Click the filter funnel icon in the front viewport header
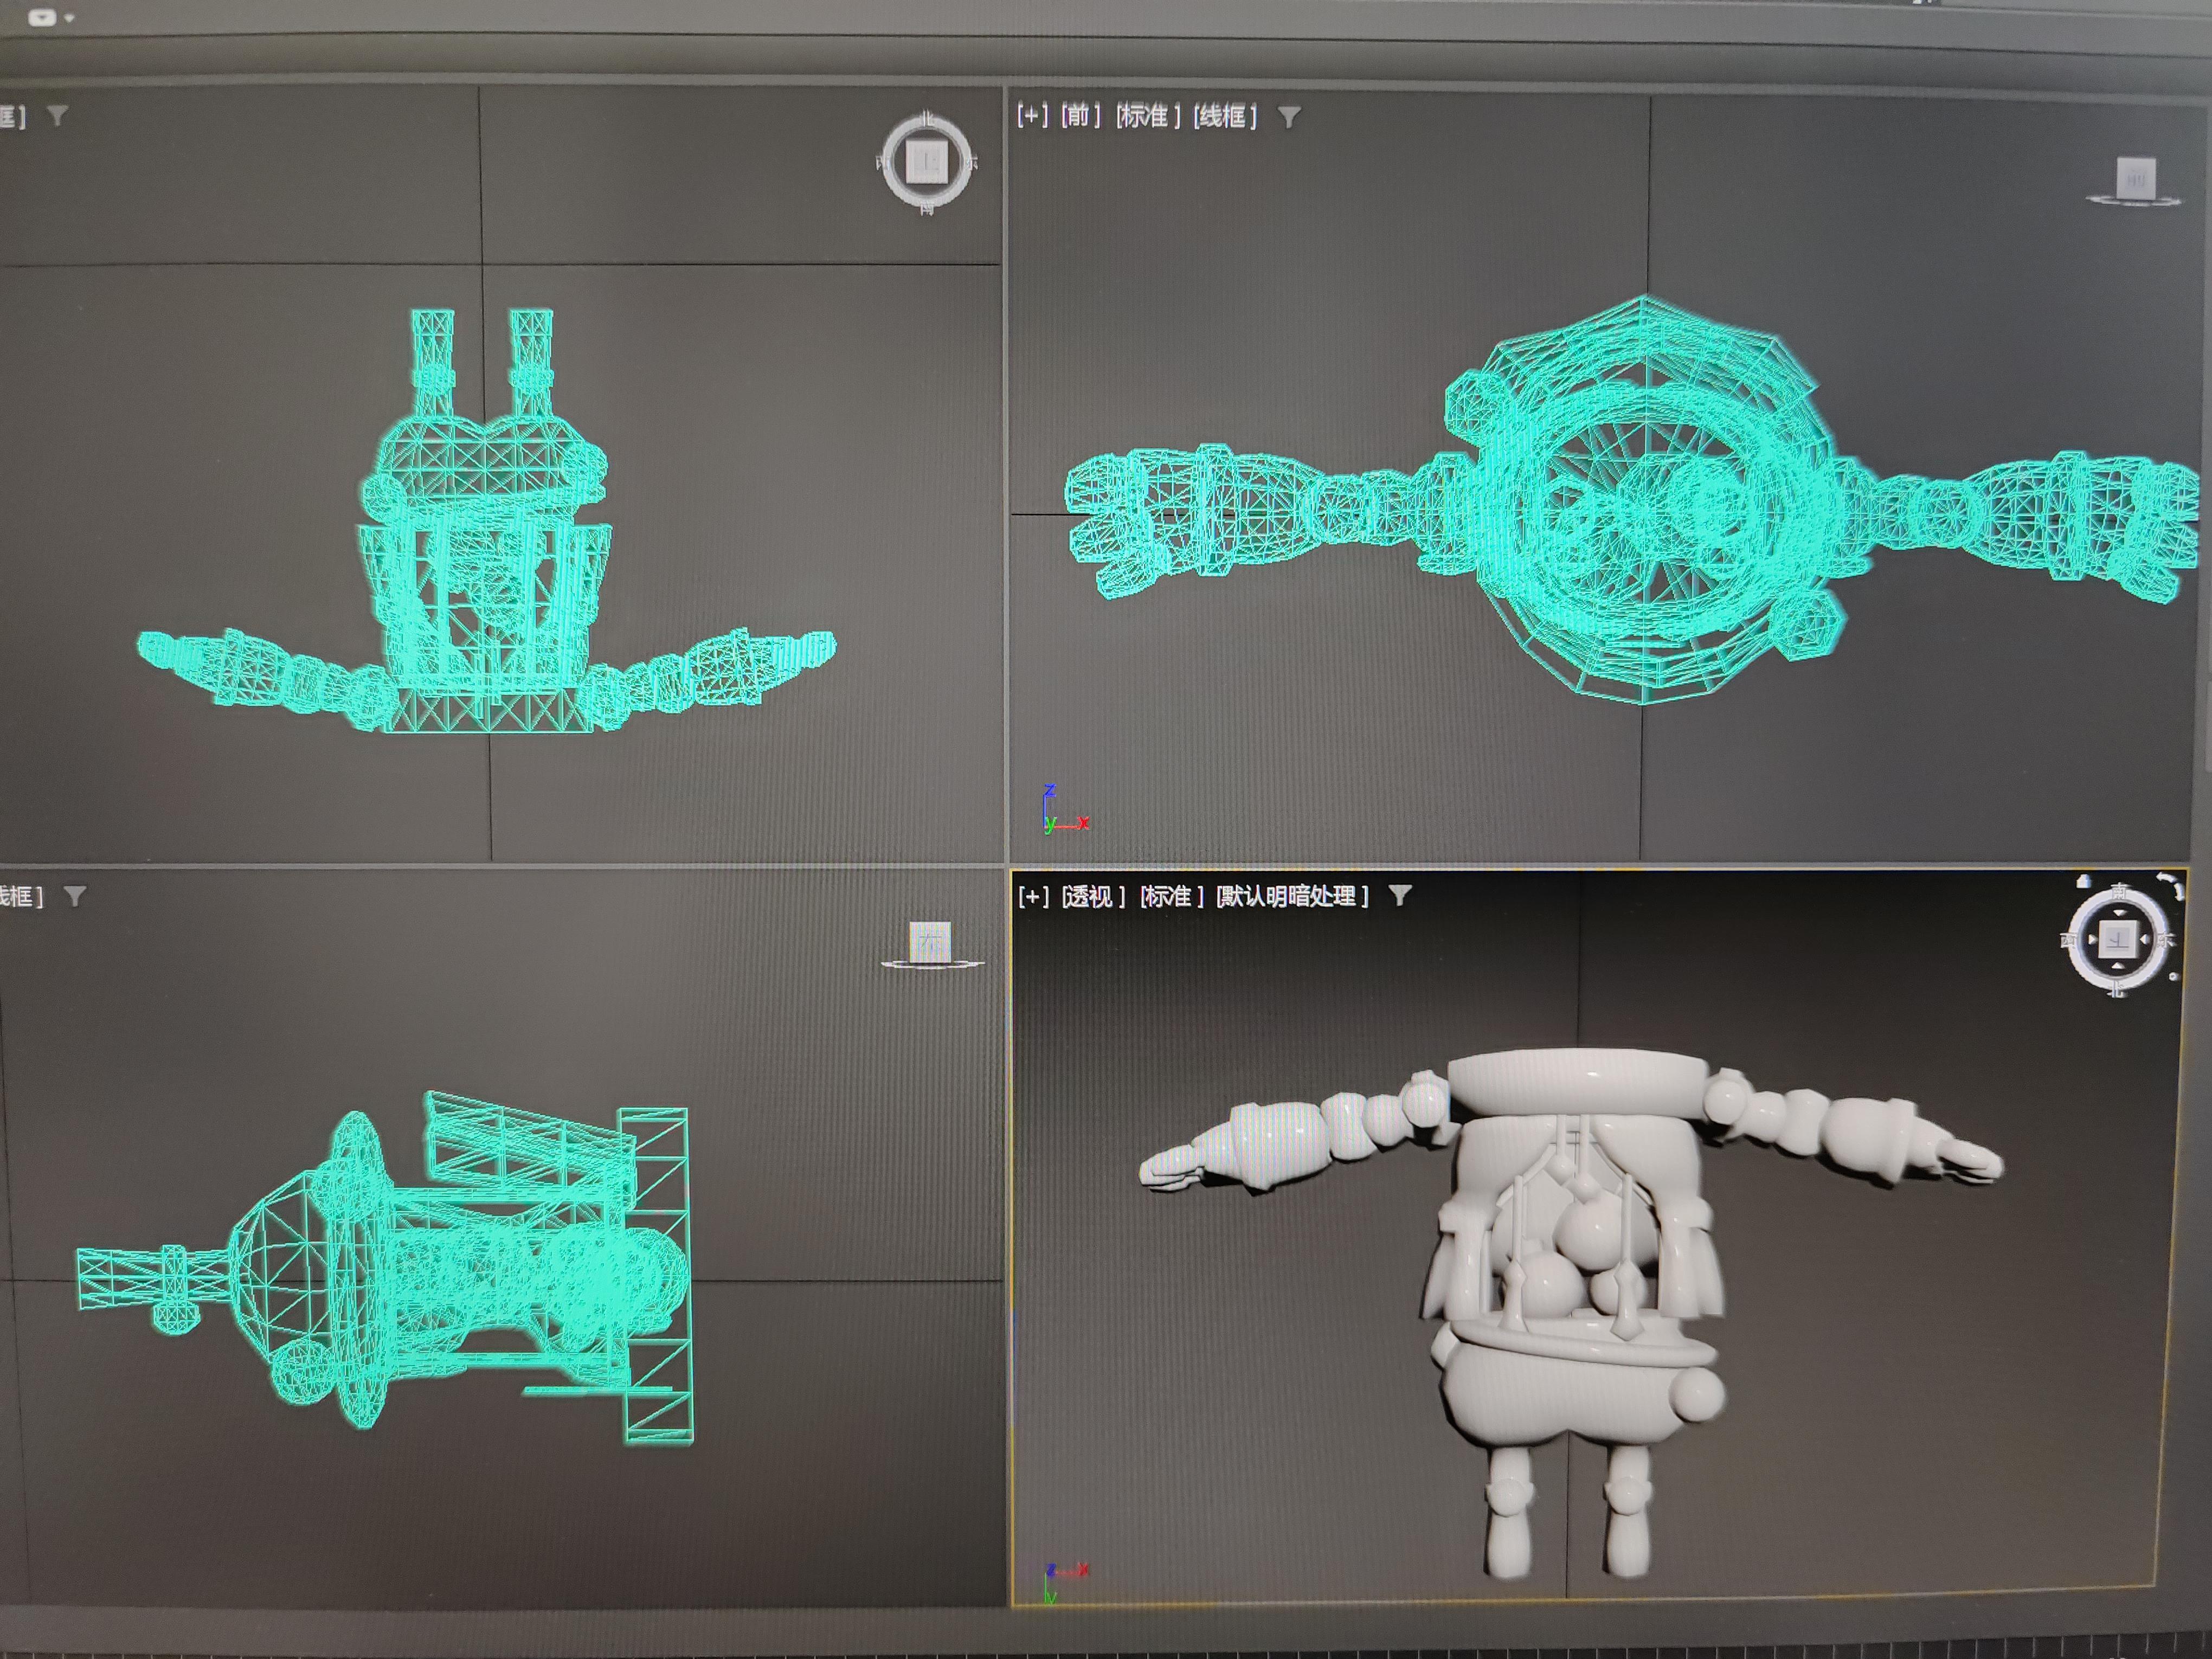2212x1659 pixels. pos(1289,118)
